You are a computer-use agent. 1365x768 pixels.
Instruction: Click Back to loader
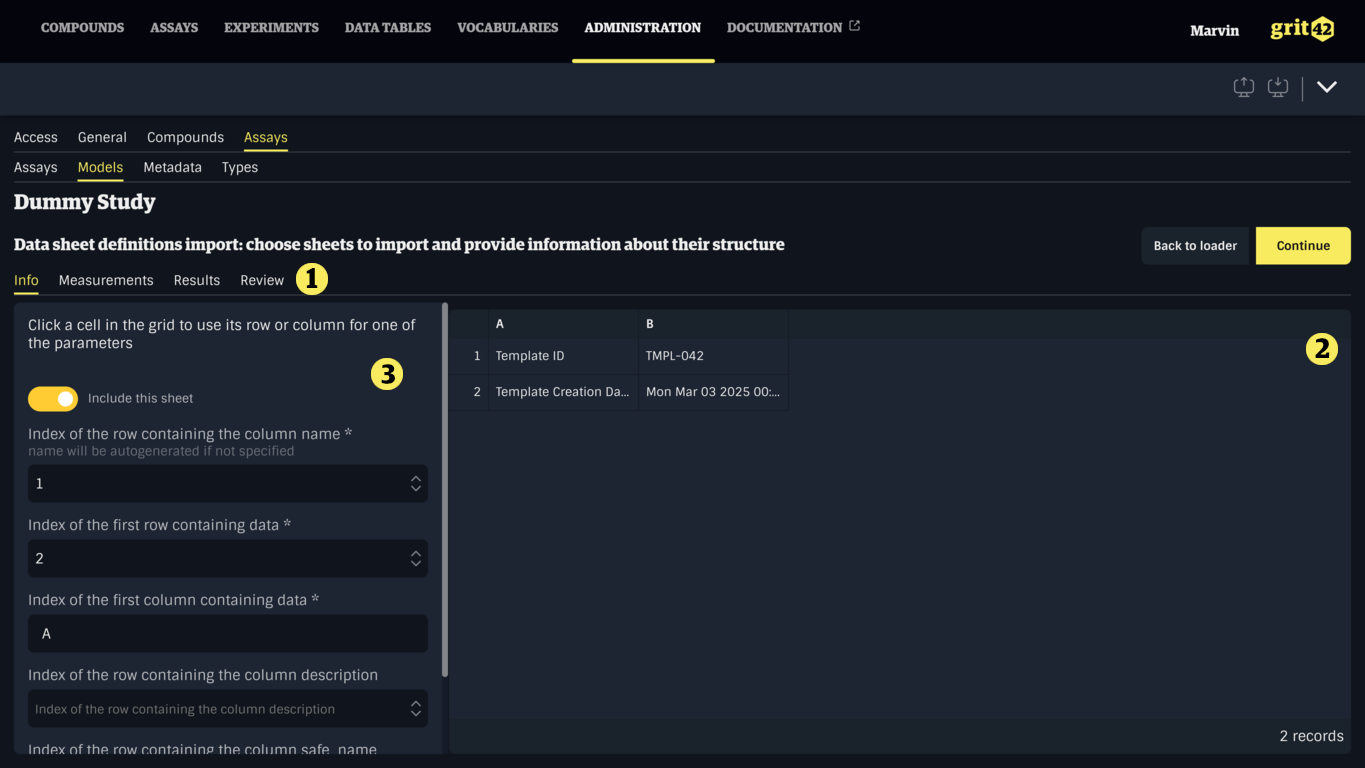point(1195,245)
